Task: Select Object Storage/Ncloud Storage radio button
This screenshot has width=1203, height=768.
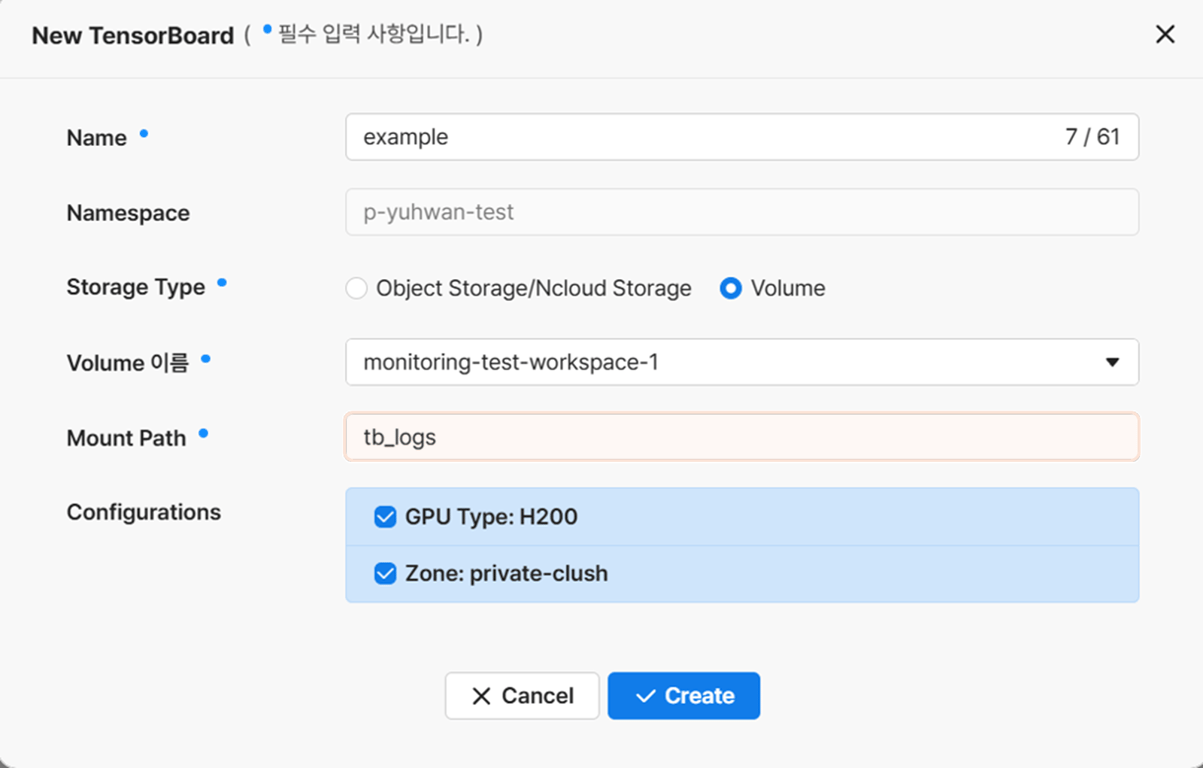Action: (357, 289)
